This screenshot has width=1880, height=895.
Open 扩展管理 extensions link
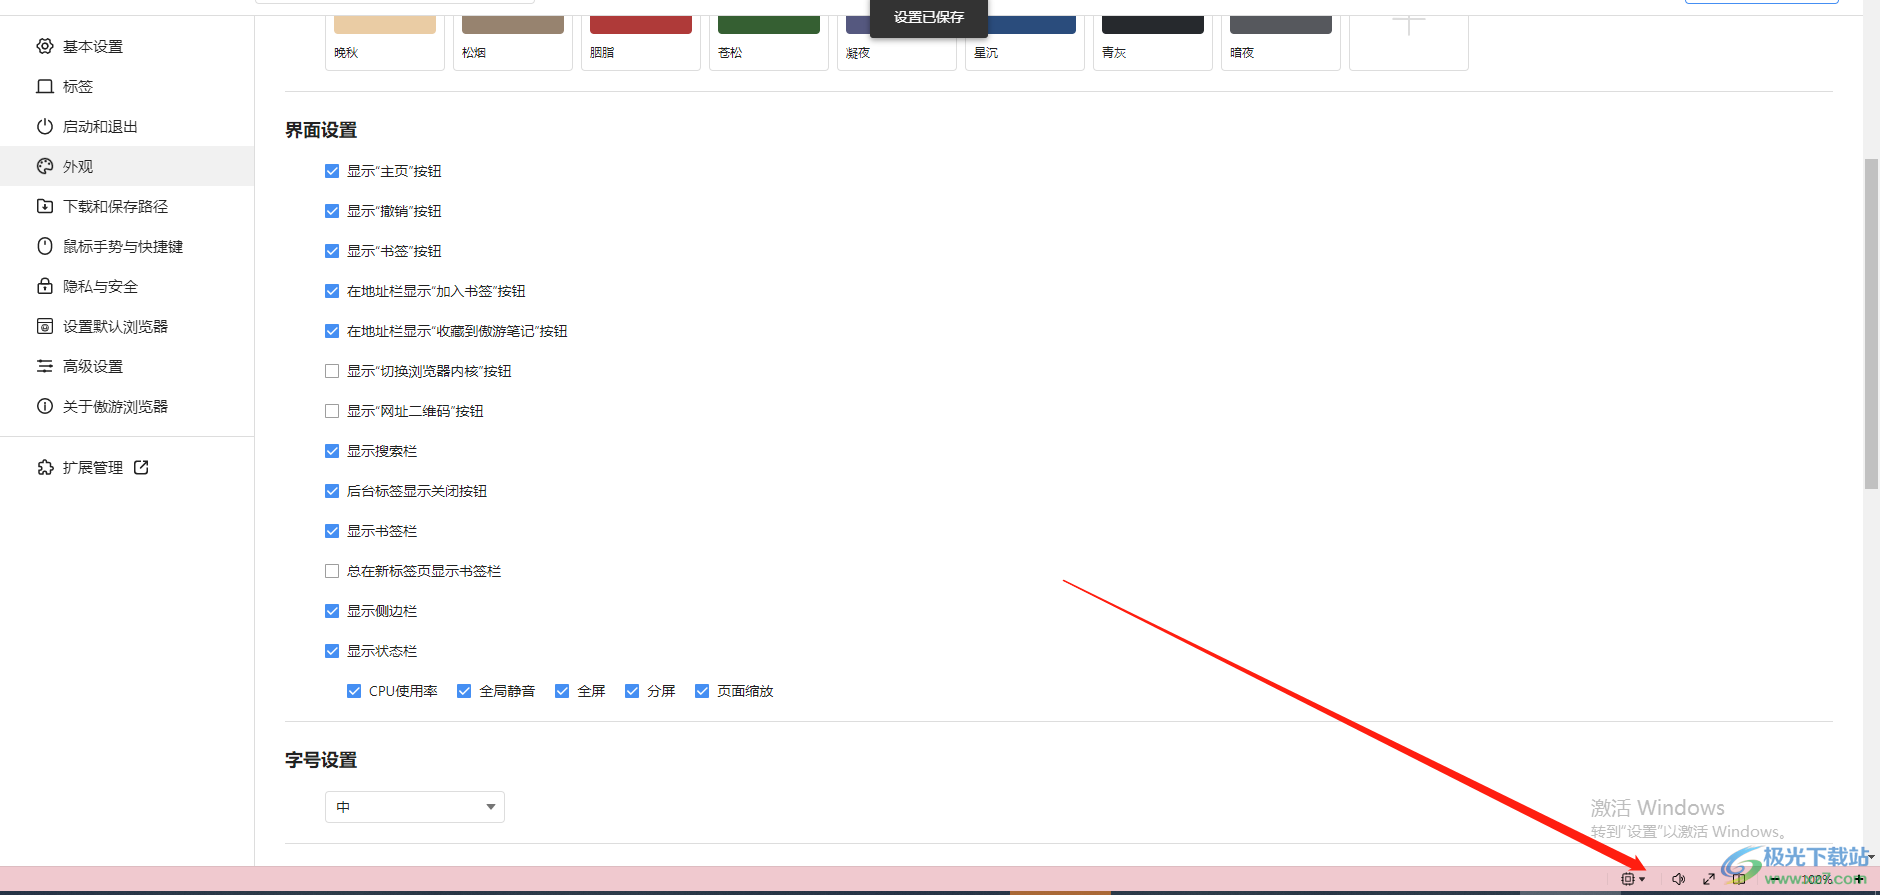tap(93, 467)
